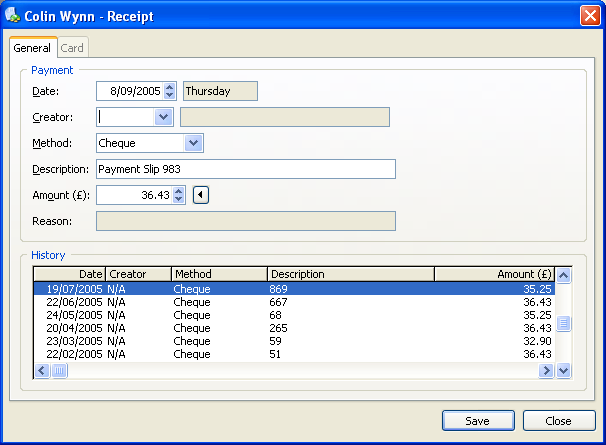Sort history by Amount (£) column header
Screen dimensions: 606x445
[494, 274]
